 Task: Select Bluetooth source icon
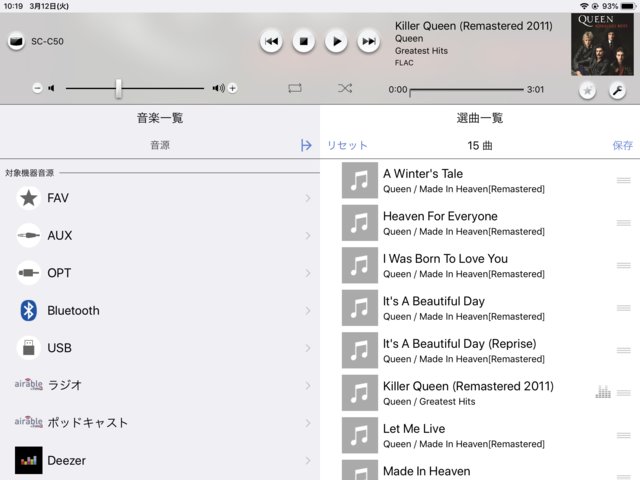click(29, 311)
